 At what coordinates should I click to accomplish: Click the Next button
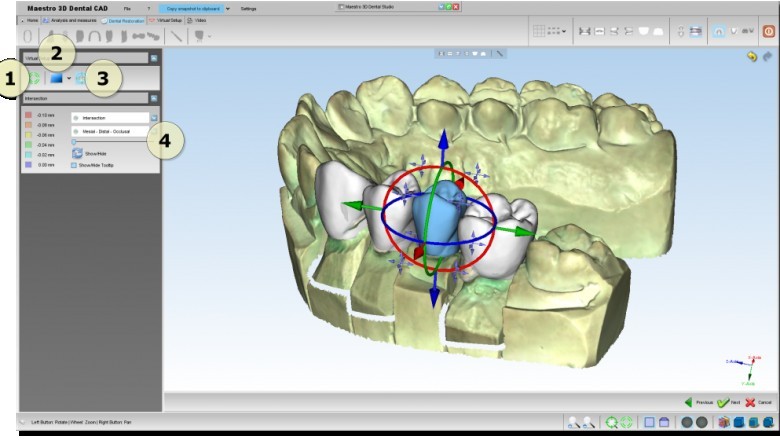pos(729,402)
